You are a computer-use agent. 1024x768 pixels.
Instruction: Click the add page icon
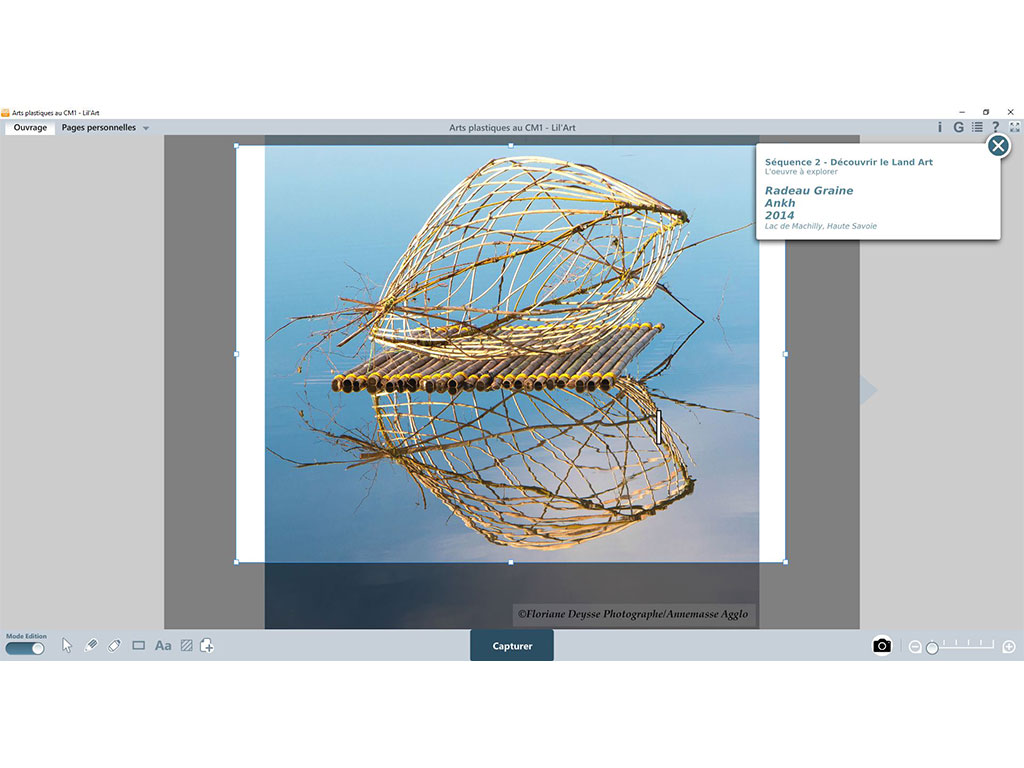207,646
